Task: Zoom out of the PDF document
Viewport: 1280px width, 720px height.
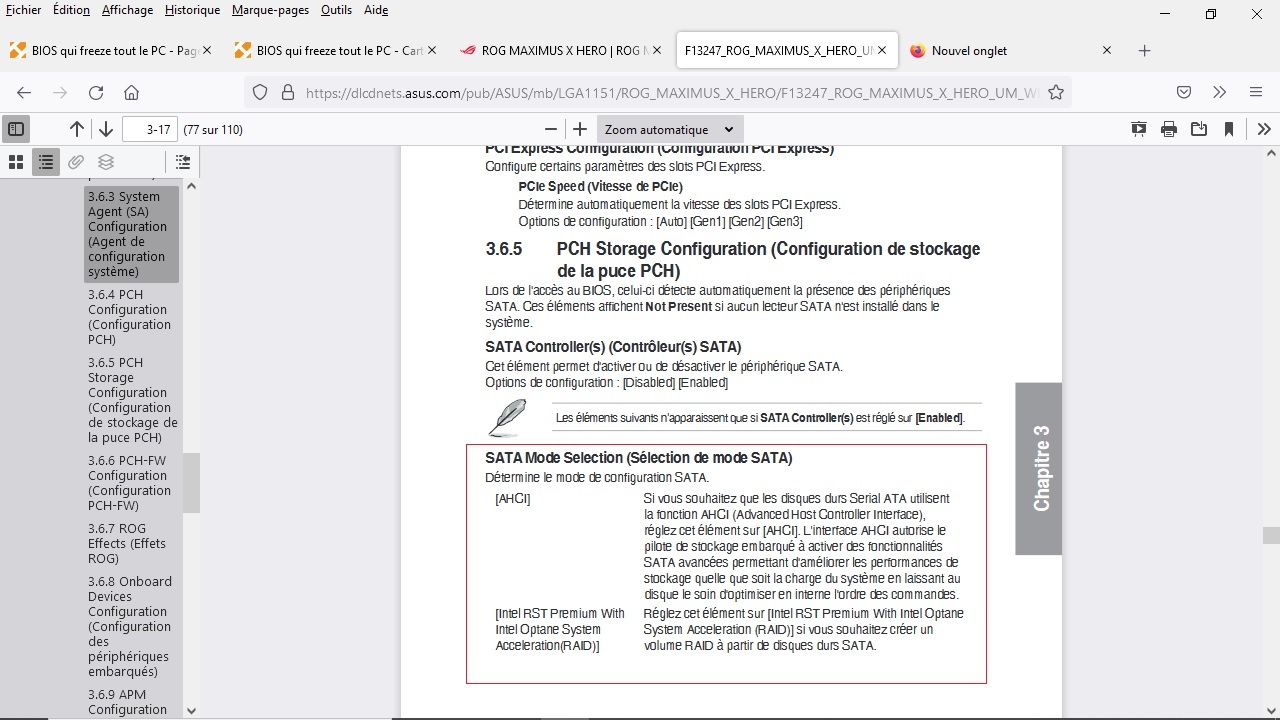Action: [x=550, y=129]
